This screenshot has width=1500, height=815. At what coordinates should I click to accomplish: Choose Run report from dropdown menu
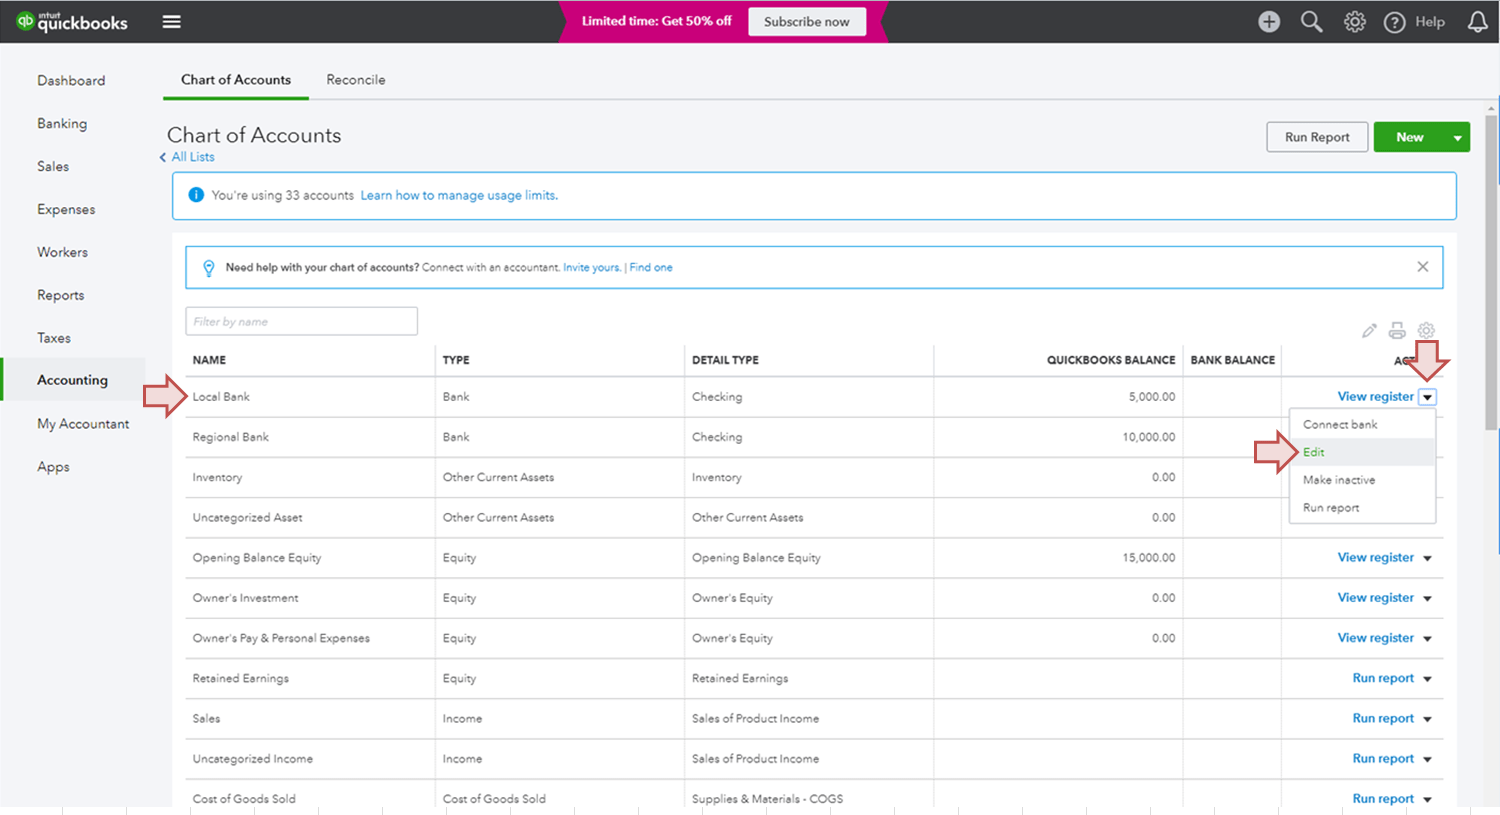coord(1363,508)
